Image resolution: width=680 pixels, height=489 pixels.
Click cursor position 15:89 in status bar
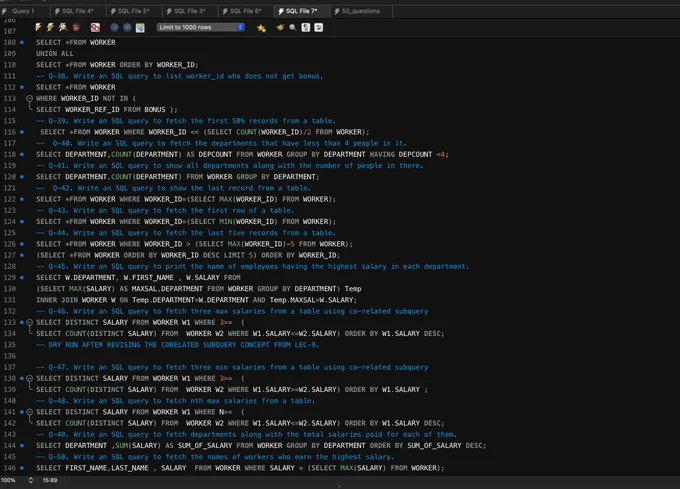pos(50,480)
